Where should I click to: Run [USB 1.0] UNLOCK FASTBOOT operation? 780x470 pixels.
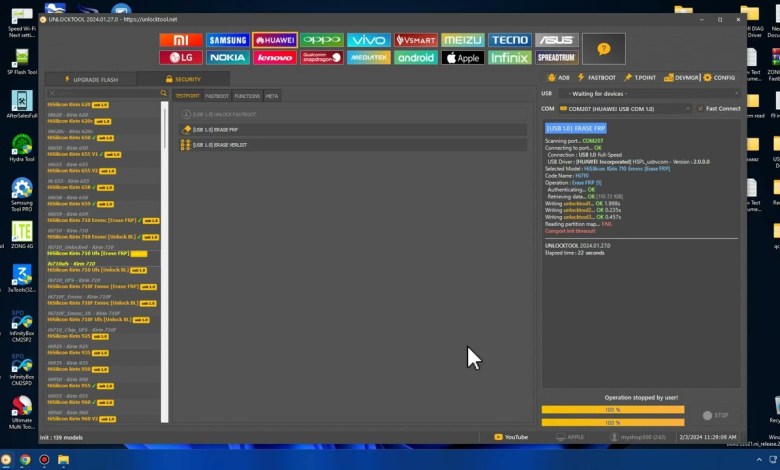(353, 114)
